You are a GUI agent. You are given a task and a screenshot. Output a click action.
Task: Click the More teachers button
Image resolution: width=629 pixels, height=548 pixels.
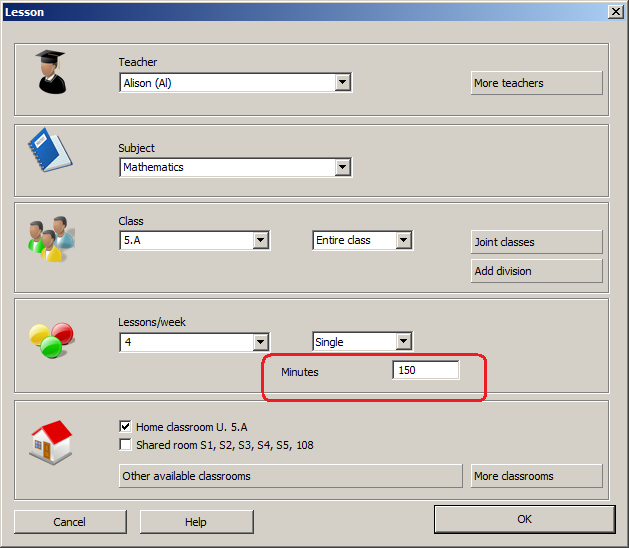tap(536, 83)
